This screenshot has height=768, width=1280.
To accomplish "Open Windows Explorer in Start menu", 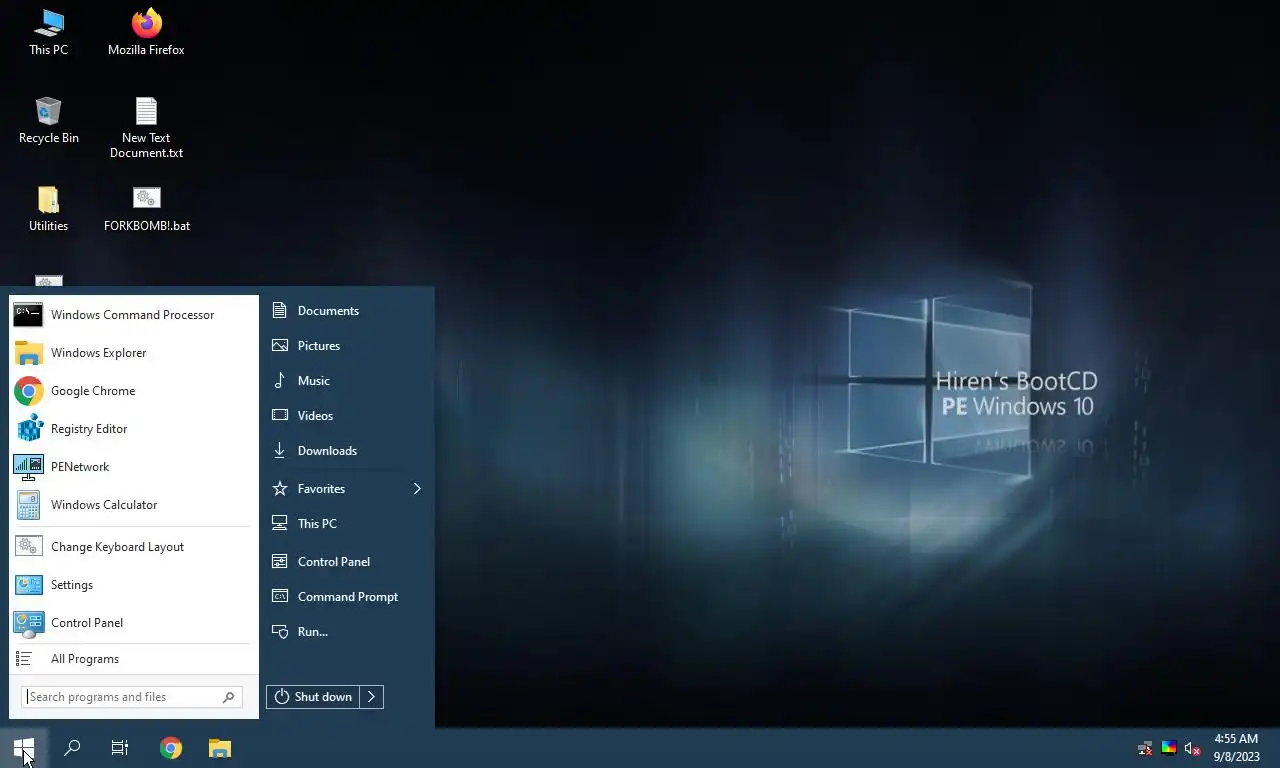I will click(x=133, y=353).
